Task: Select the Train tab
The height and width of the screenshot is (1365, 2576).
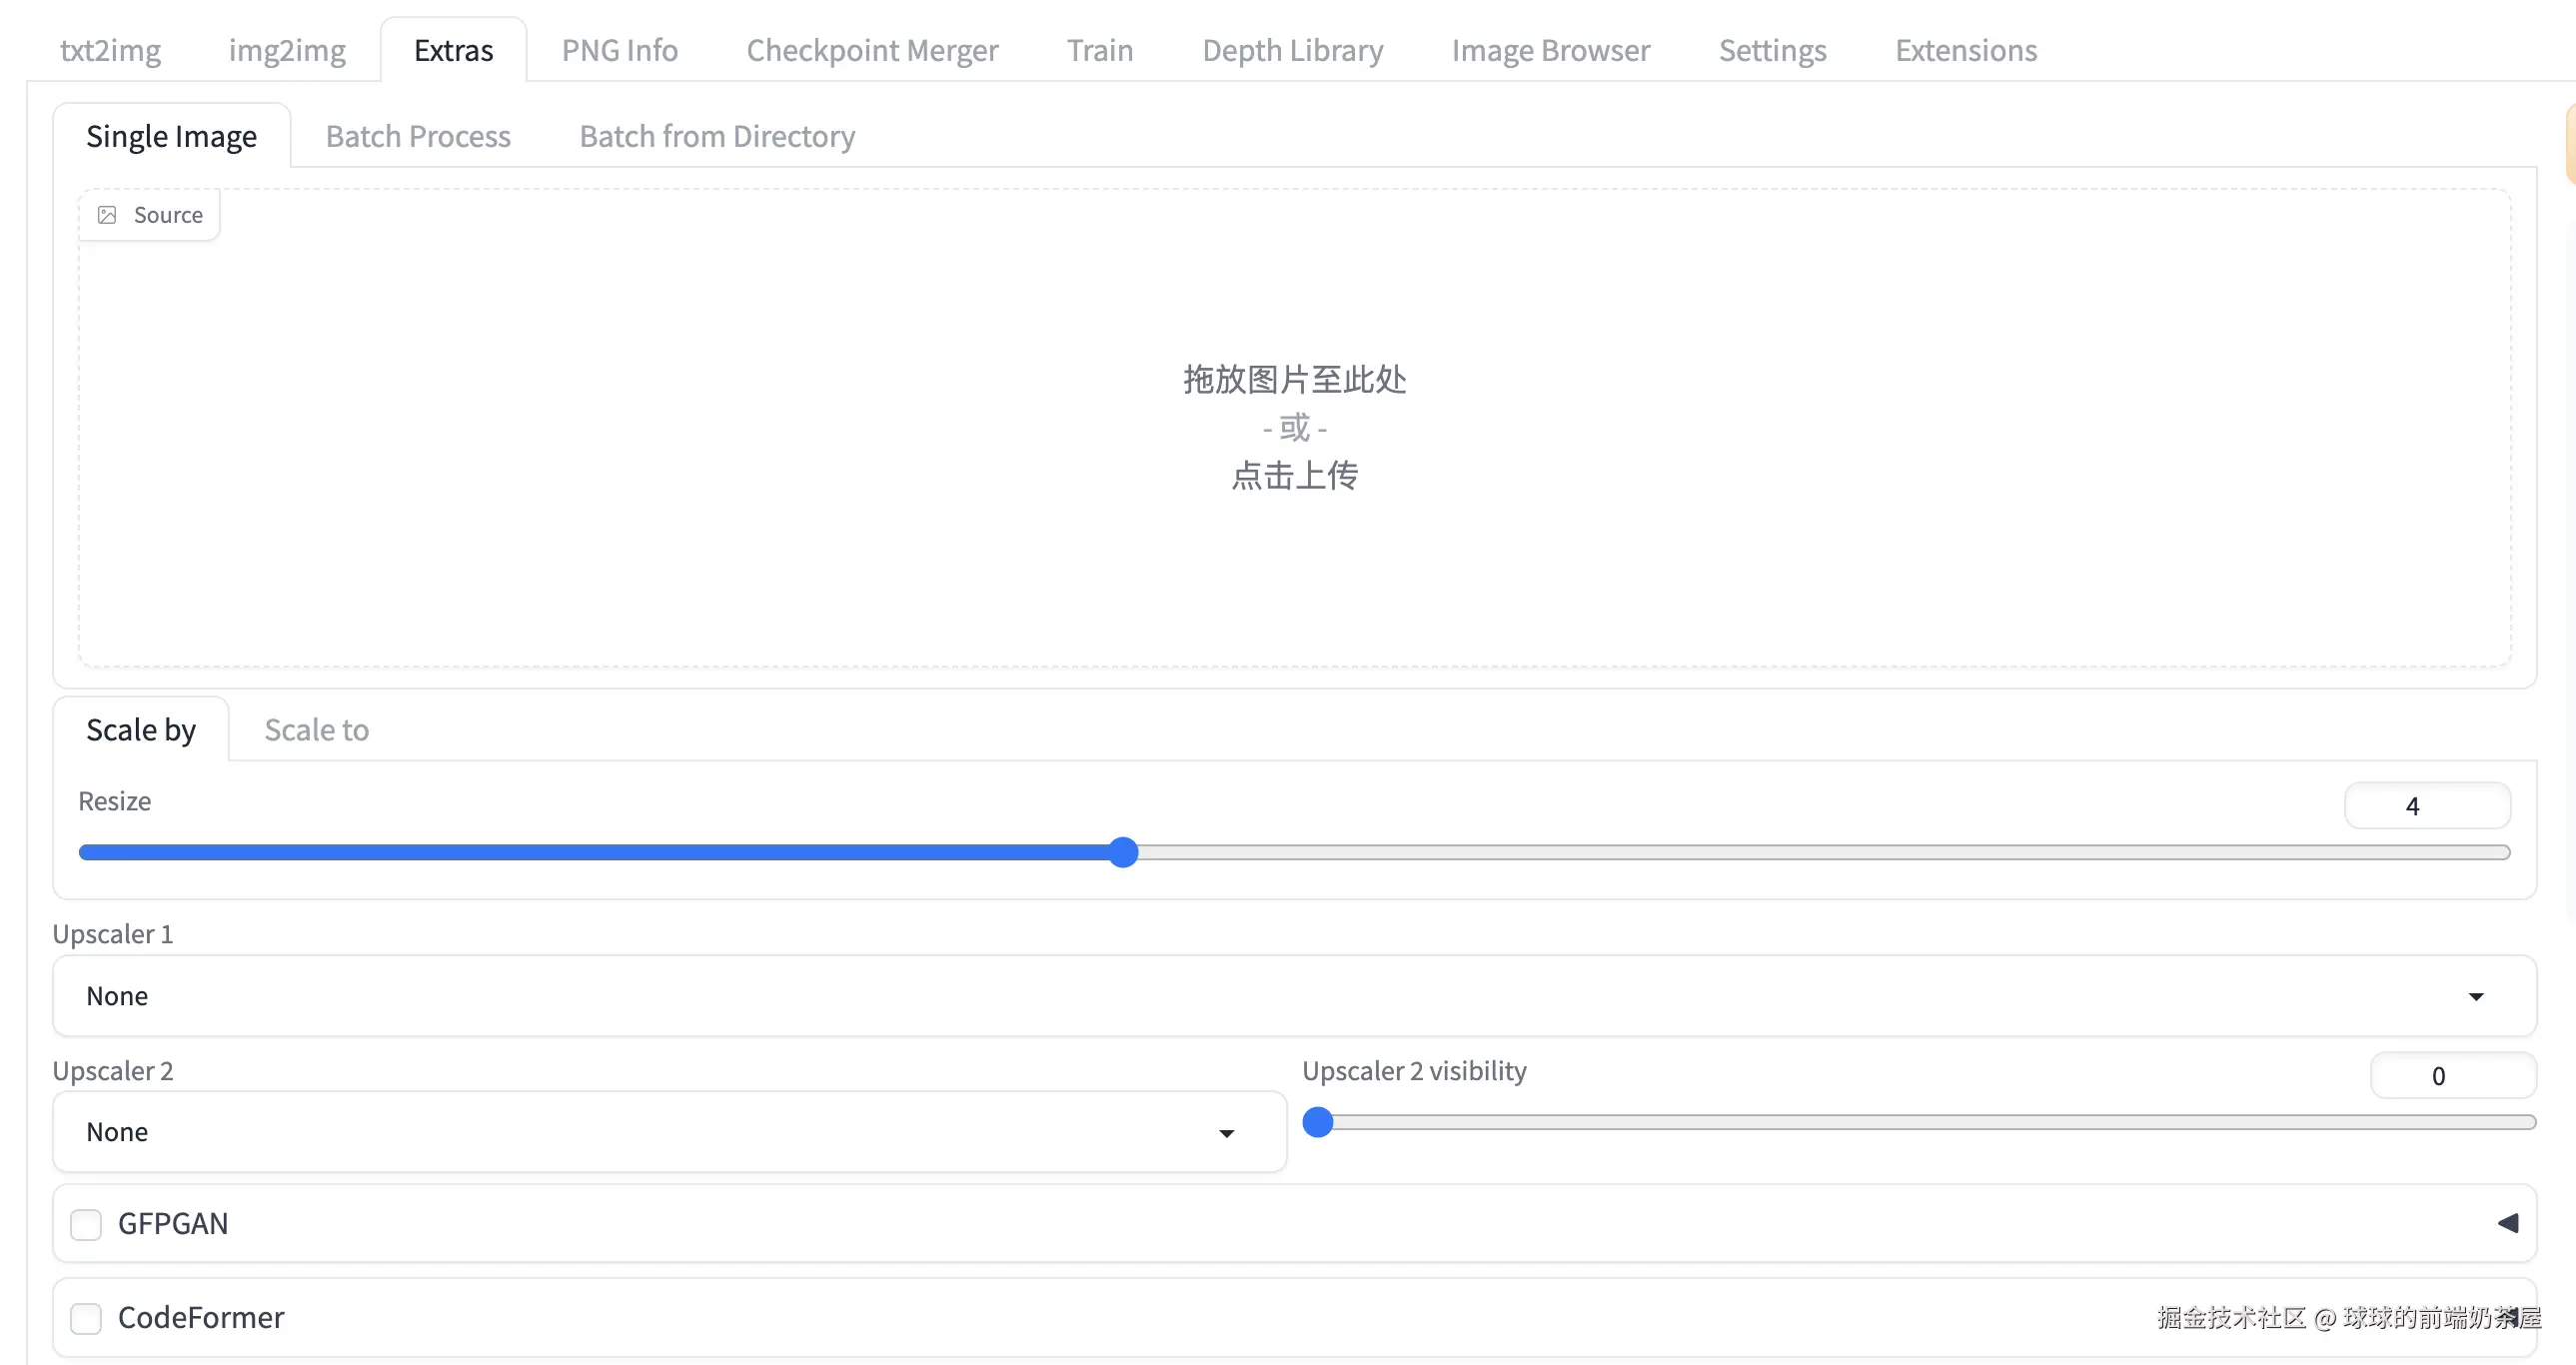Action: [1099, 50]
